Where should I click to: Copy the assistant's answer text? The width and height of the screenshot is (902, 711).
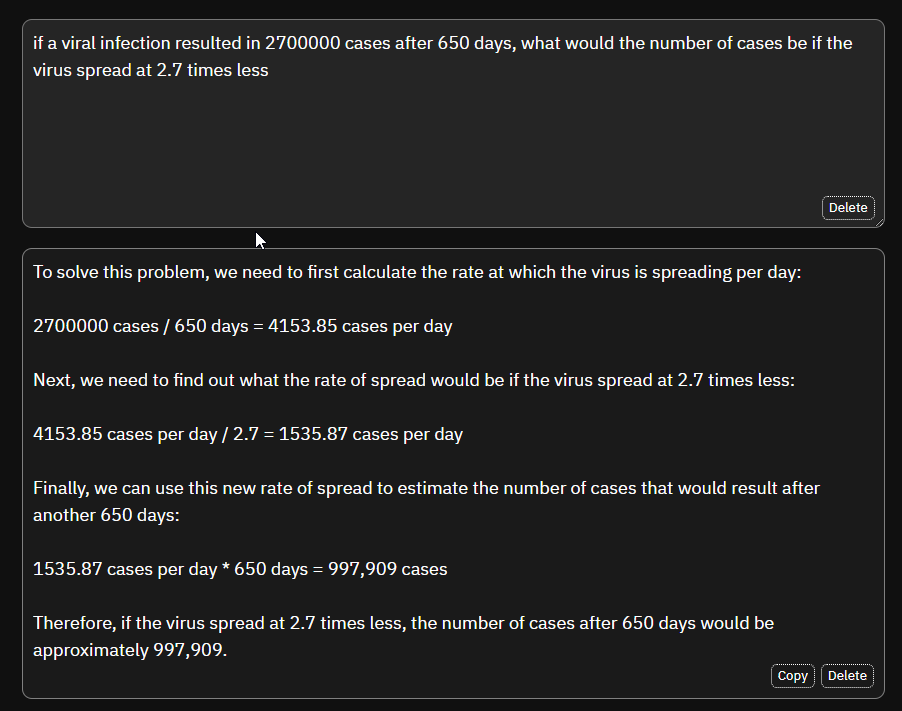[x=792, y=675]
